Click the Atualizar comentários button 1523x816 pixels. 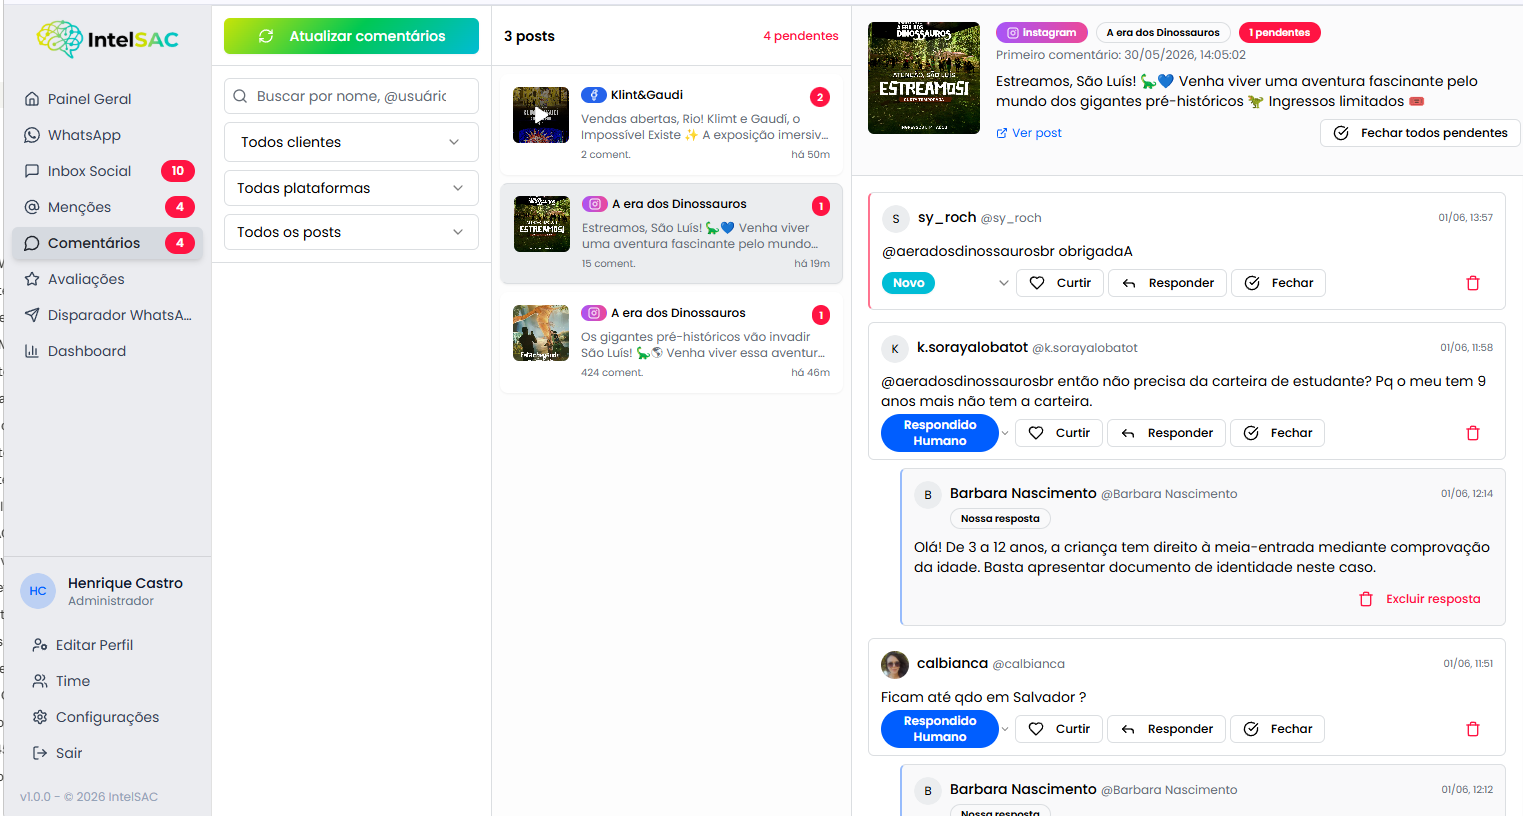pyautogui.click(x=351, y=36)
